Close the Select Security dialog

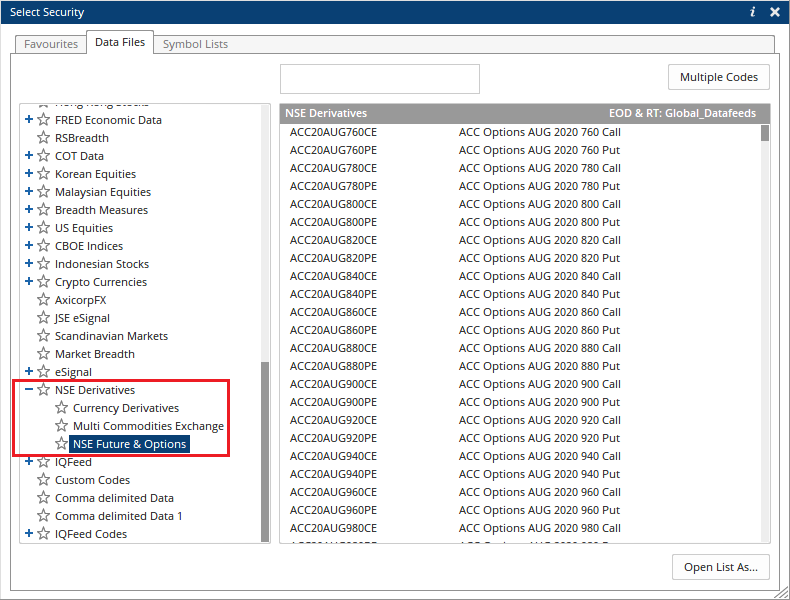tap(775, 12)
